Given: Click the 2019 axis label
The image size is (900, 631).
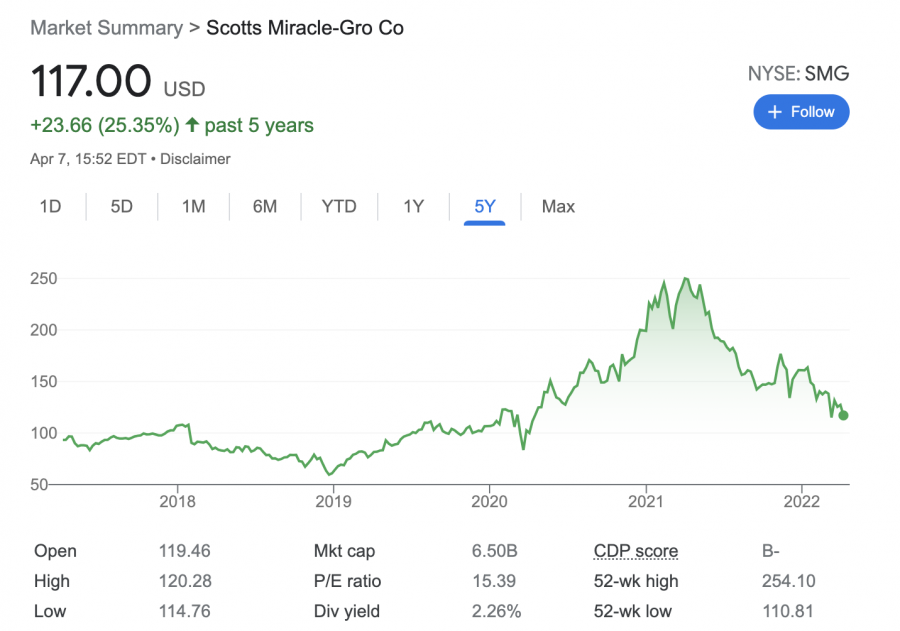Looking at the screenshot, I should (x=333, y=502).
